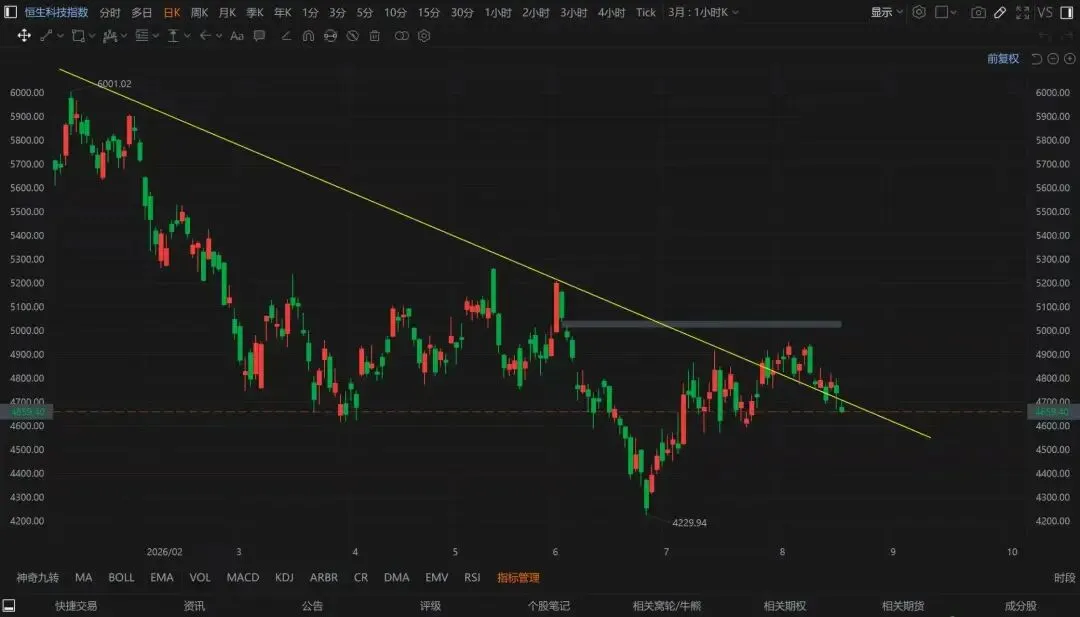Enter fullscreen chart mode
1080x617 pixels.
point(1023,12)
